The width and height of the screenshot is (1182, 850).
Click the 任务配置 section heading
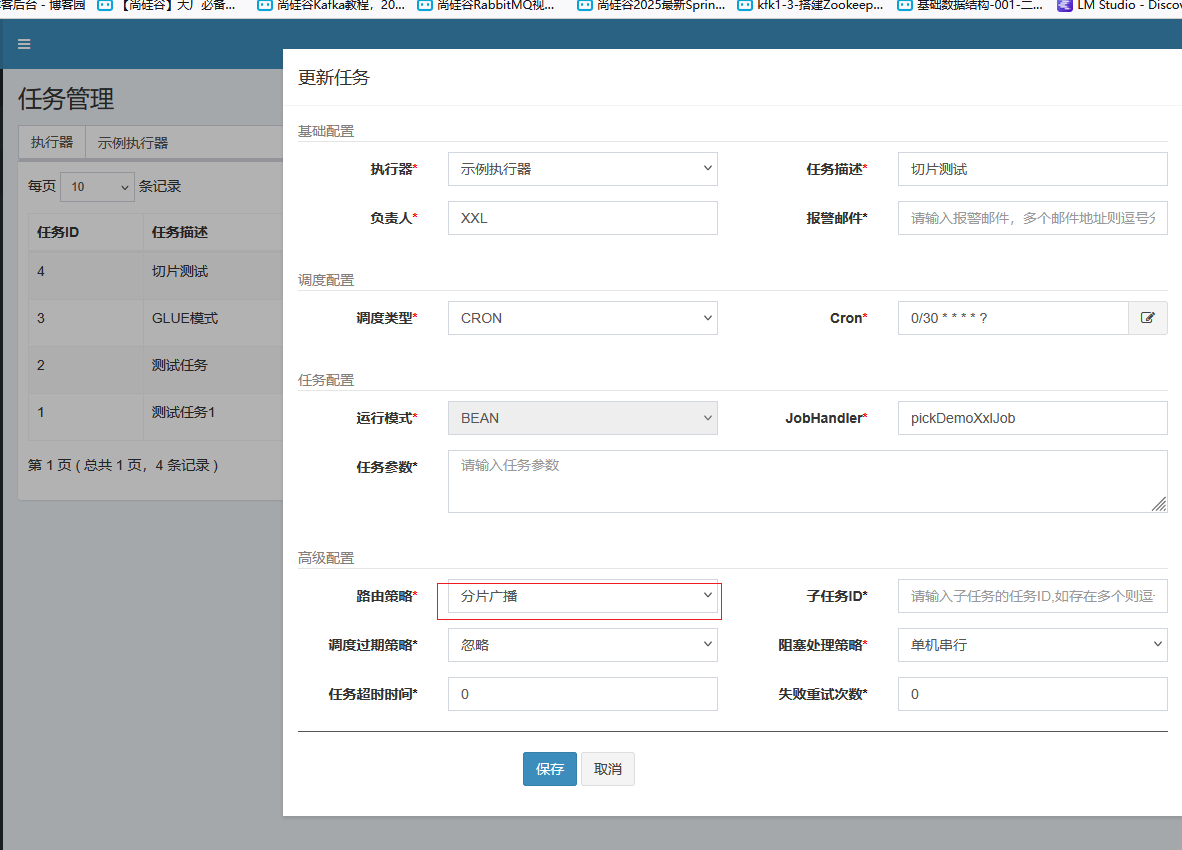pos(326,380)
